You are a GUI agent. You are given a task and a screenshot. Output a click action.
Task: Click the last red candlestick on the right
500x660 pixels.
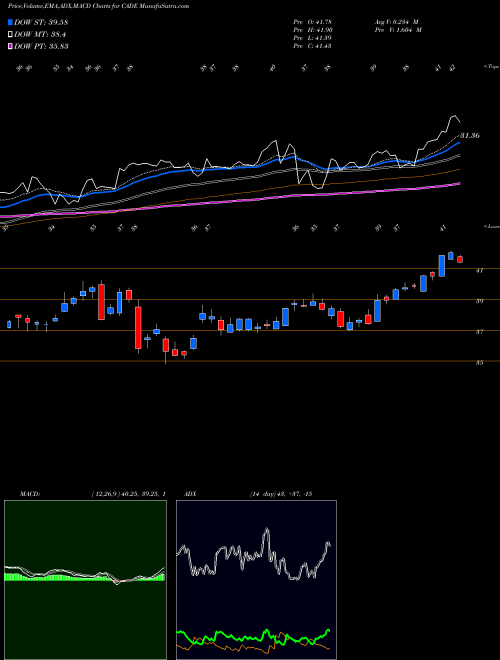(460, 259)
